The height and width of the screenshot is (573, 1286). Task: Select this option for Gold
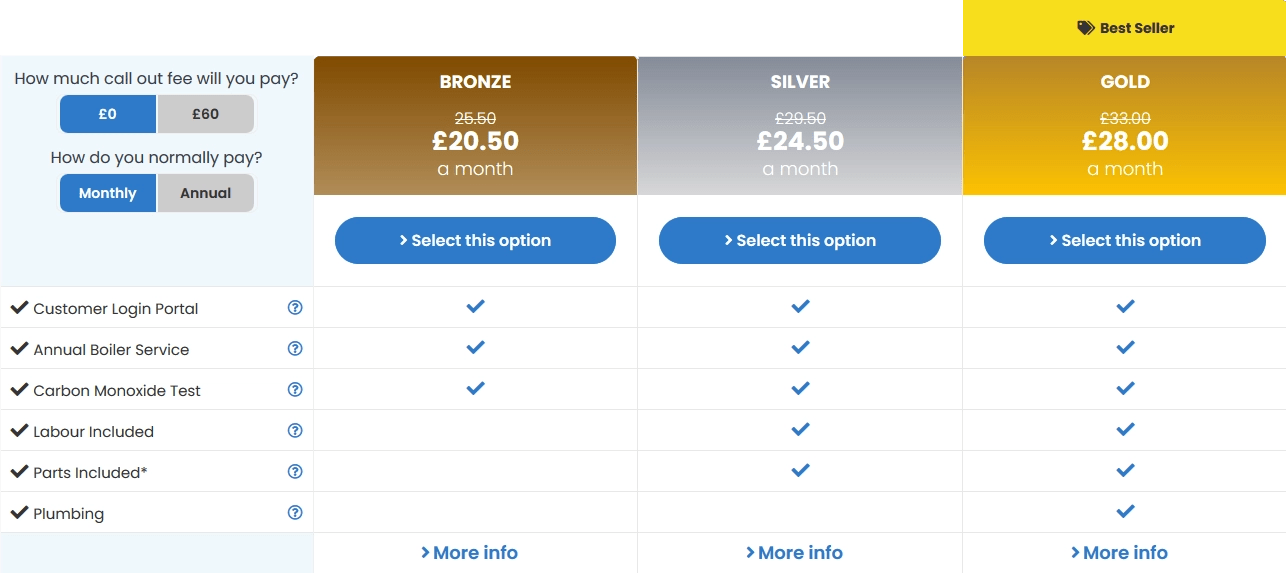coord(1125,240)
